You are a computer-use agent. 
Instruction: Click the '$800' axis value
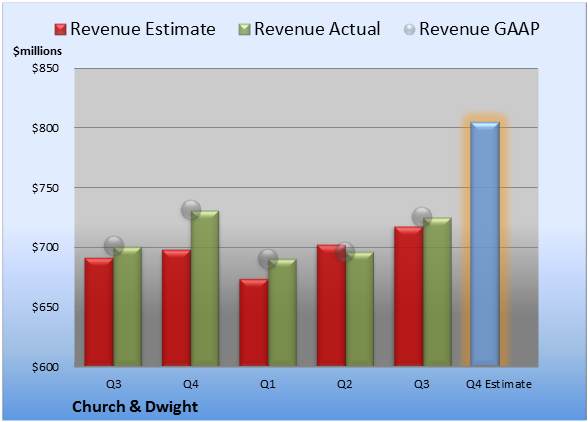click(x=45, y=128)
